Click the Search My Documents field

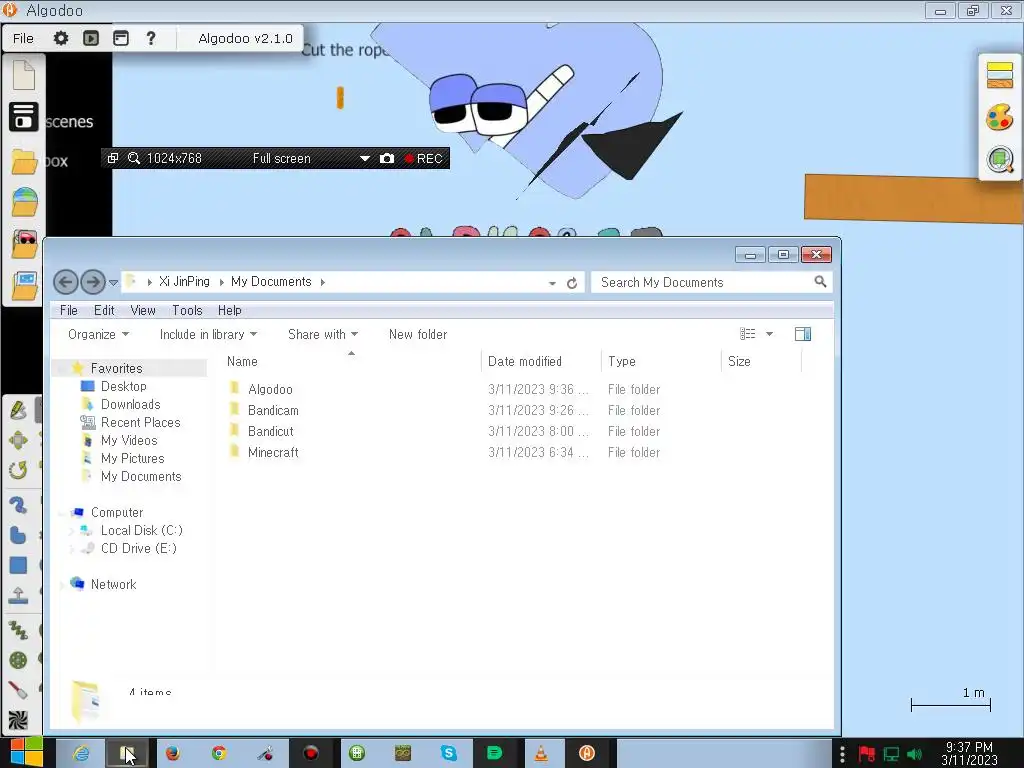(711, 282)
